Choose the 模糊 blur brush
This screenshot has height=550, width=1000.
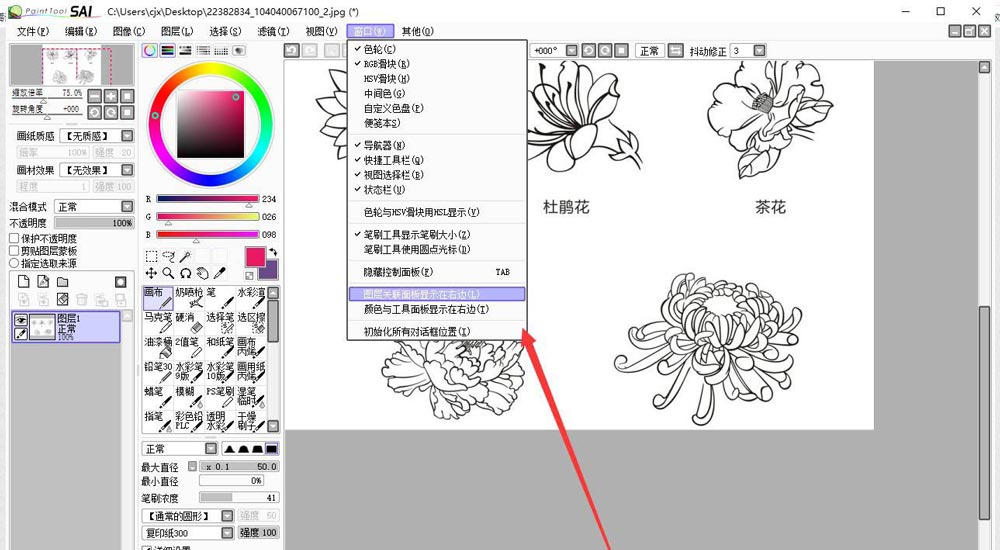[x=189, y=397]
